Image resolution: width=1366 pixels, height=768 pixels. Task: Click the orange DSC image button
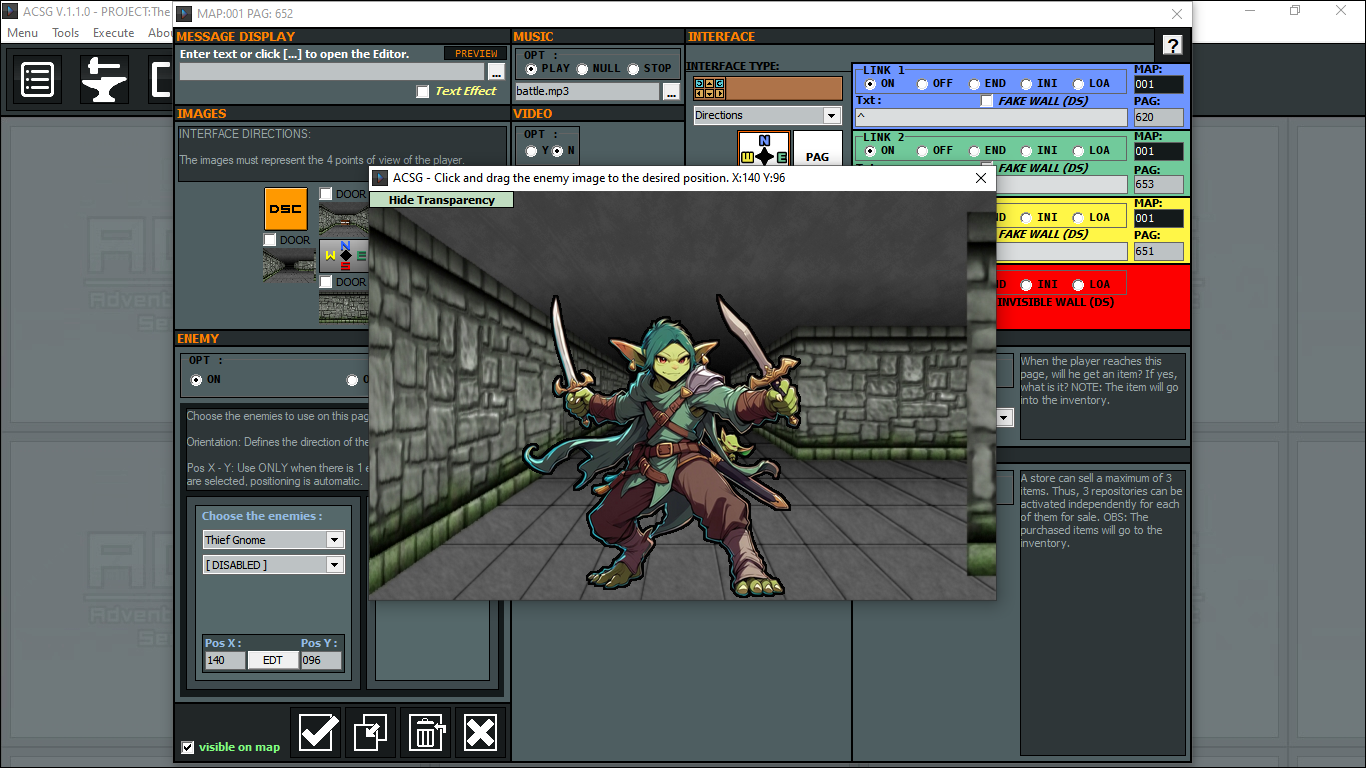(x=285, y=209)
